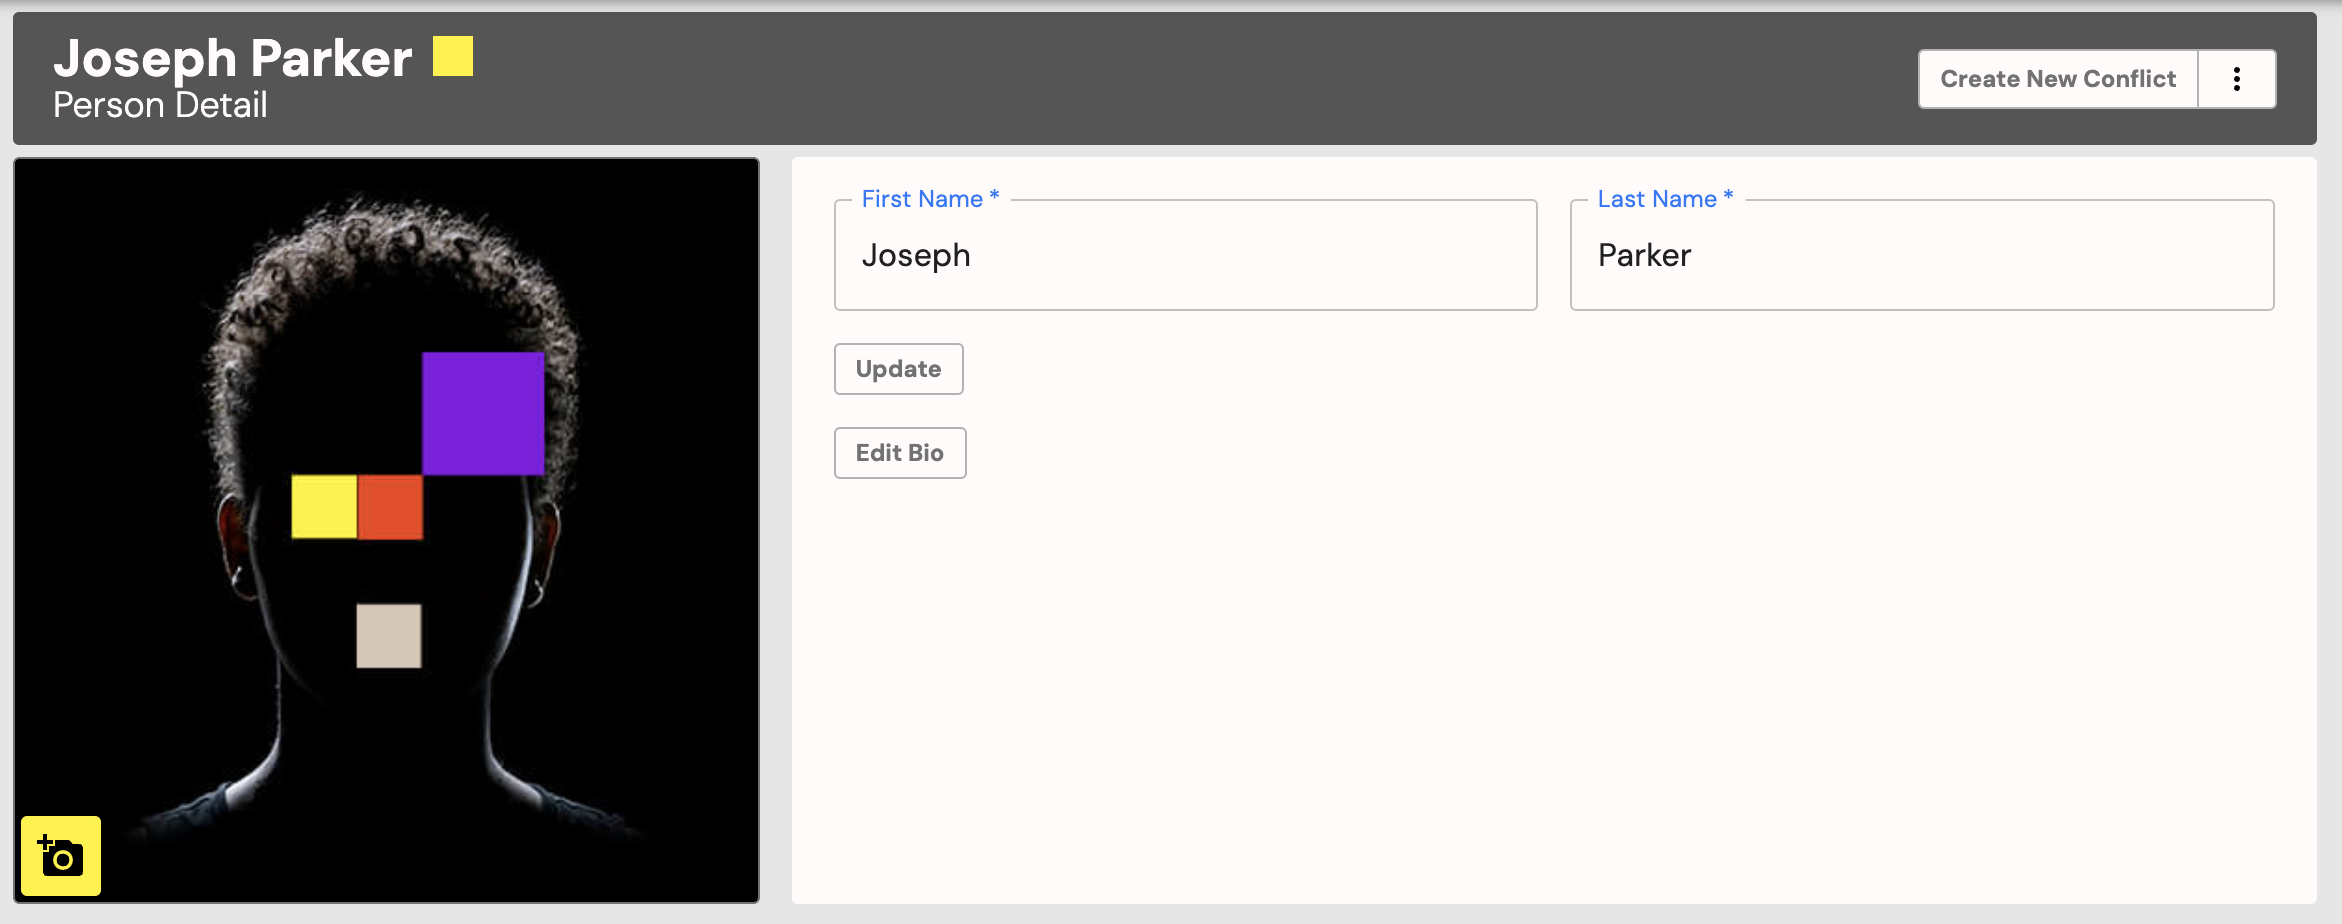
Task: Focus the First Name input field
Action: (x=1186, y=255)
